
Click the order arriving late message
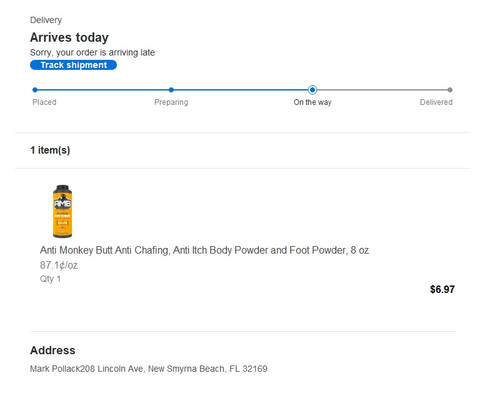point(92,53)
